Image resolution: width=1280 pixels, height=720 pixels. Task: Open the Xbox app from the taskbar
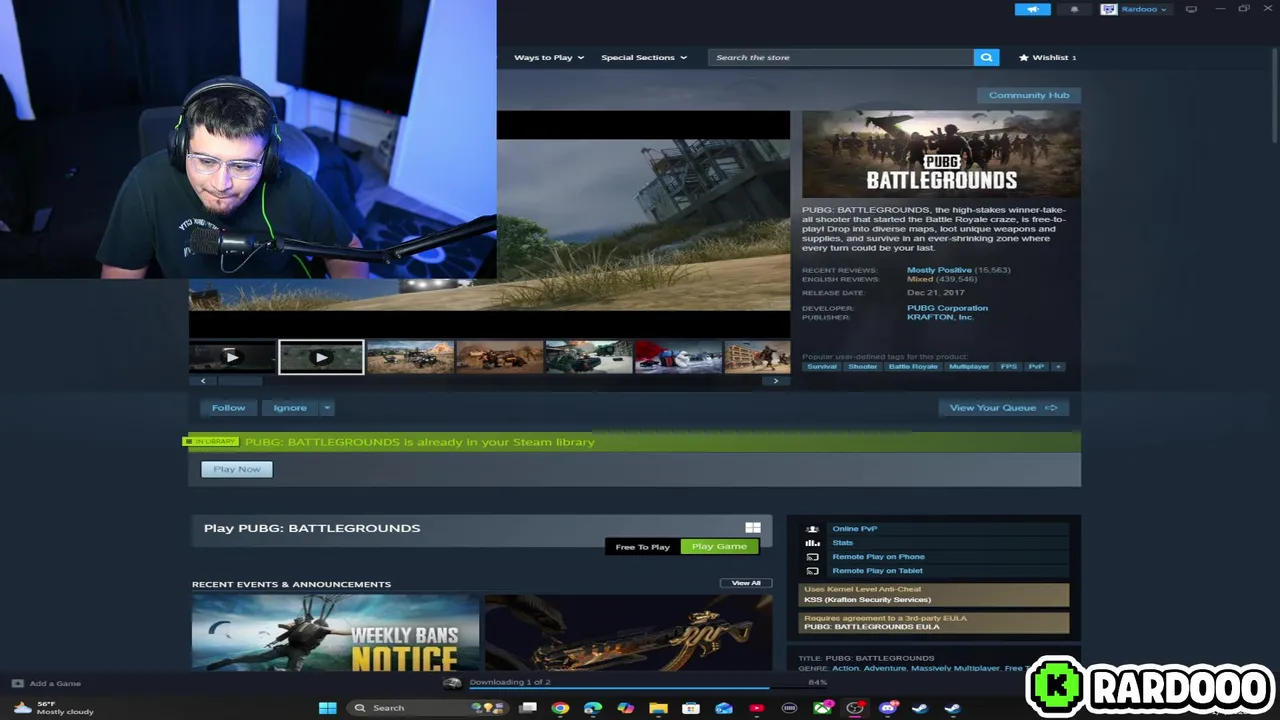click(822, 708)
